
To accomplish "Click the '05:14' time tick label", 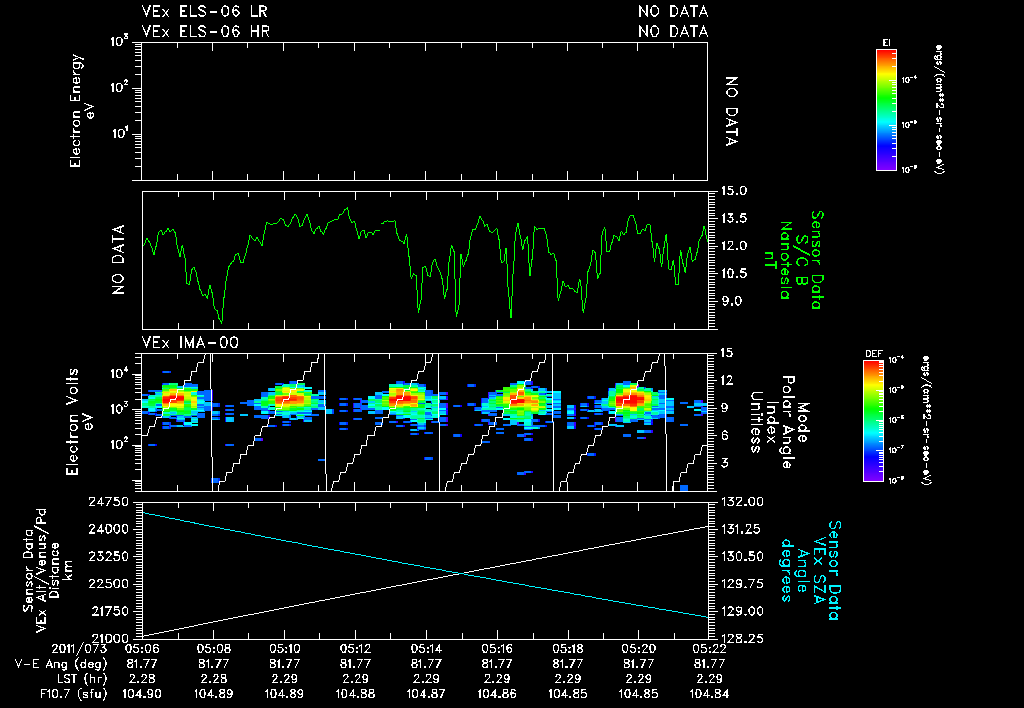I will (x=426, y=650).
